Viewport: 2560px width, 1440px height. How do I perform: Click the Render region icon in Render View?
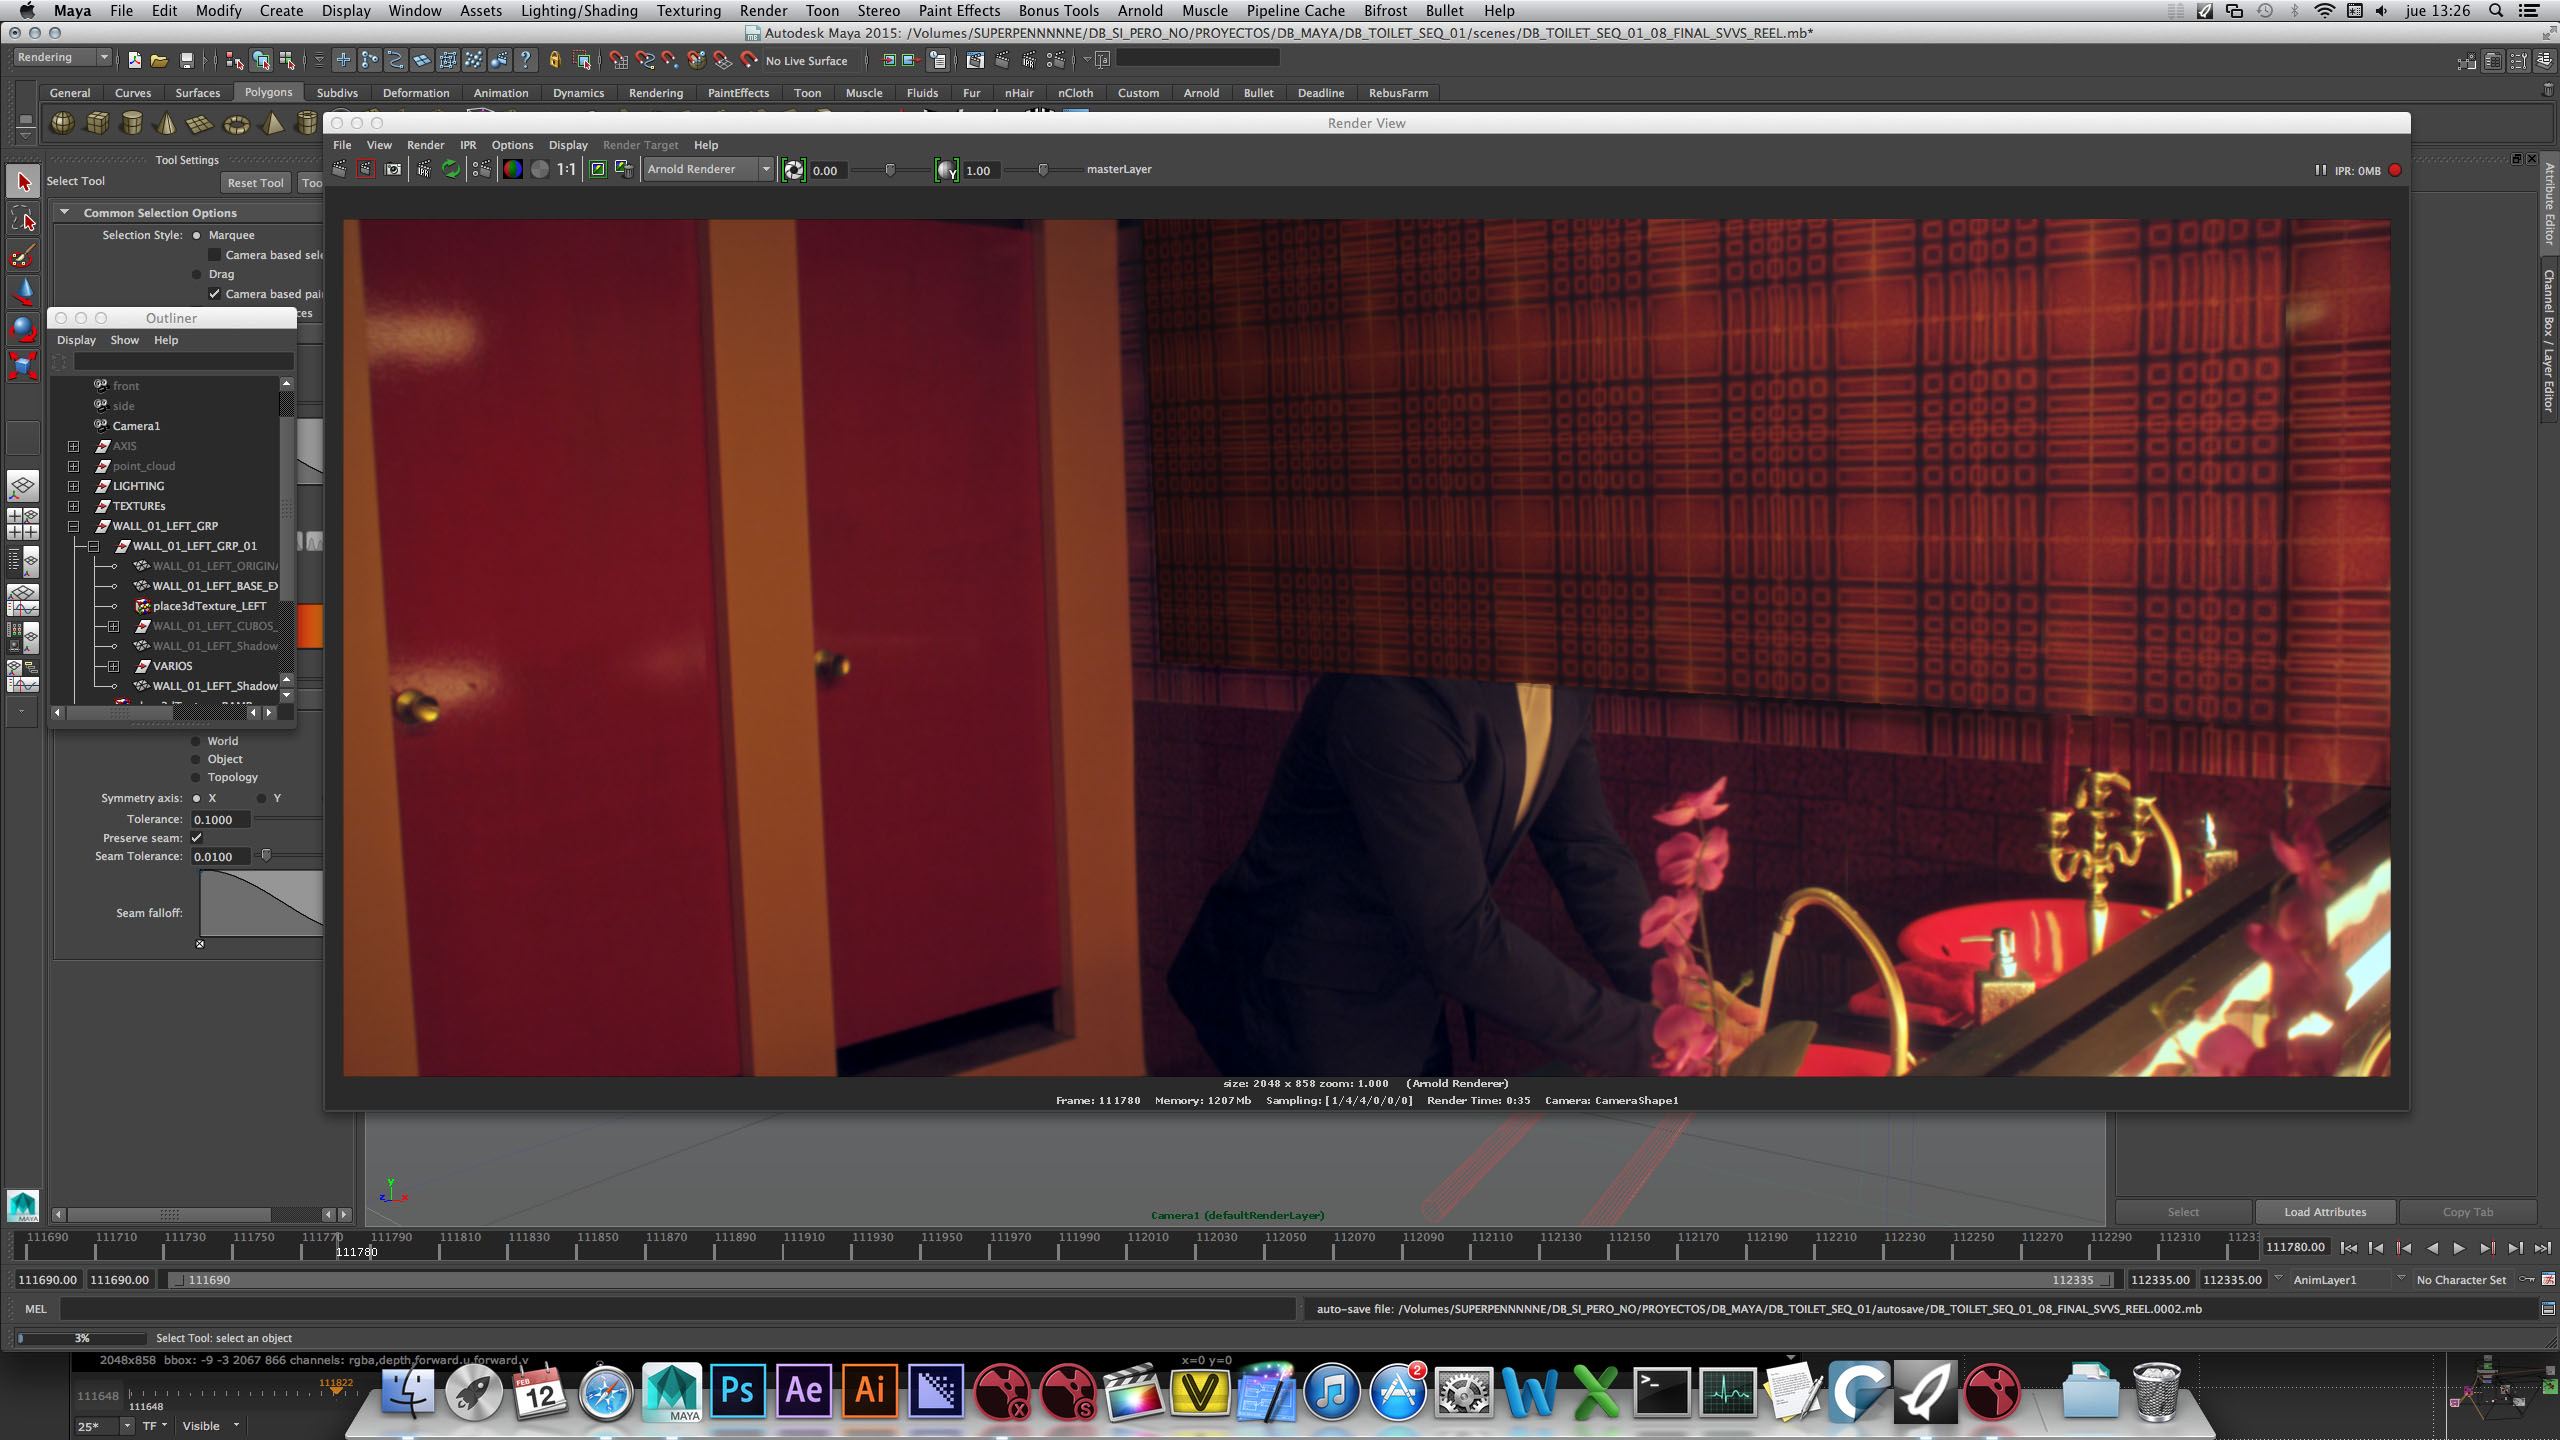366,169
